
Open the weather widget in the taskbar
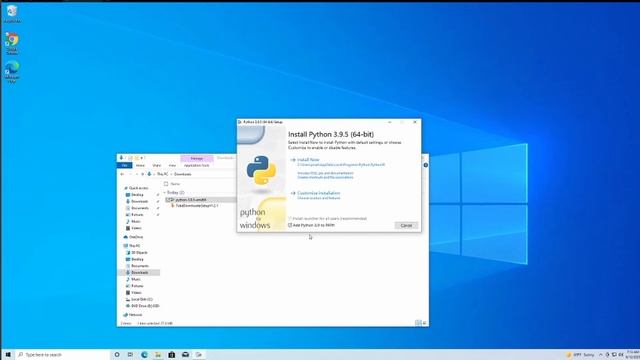(580, 355)
